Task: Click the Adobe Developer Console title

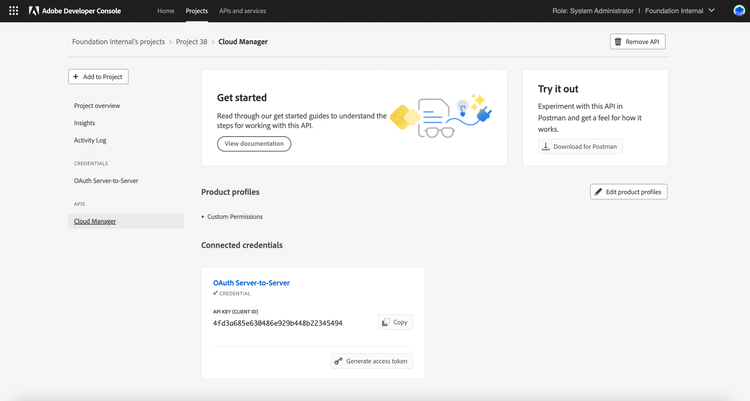Action: pyautogui.click(x=81, y=11)
